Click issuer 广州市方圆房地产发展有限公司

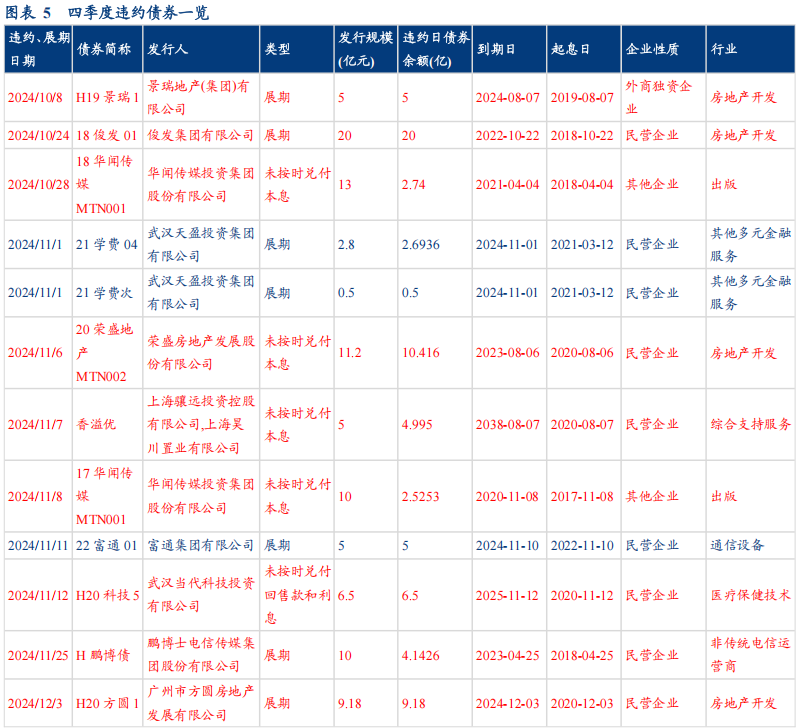[200, 704]
